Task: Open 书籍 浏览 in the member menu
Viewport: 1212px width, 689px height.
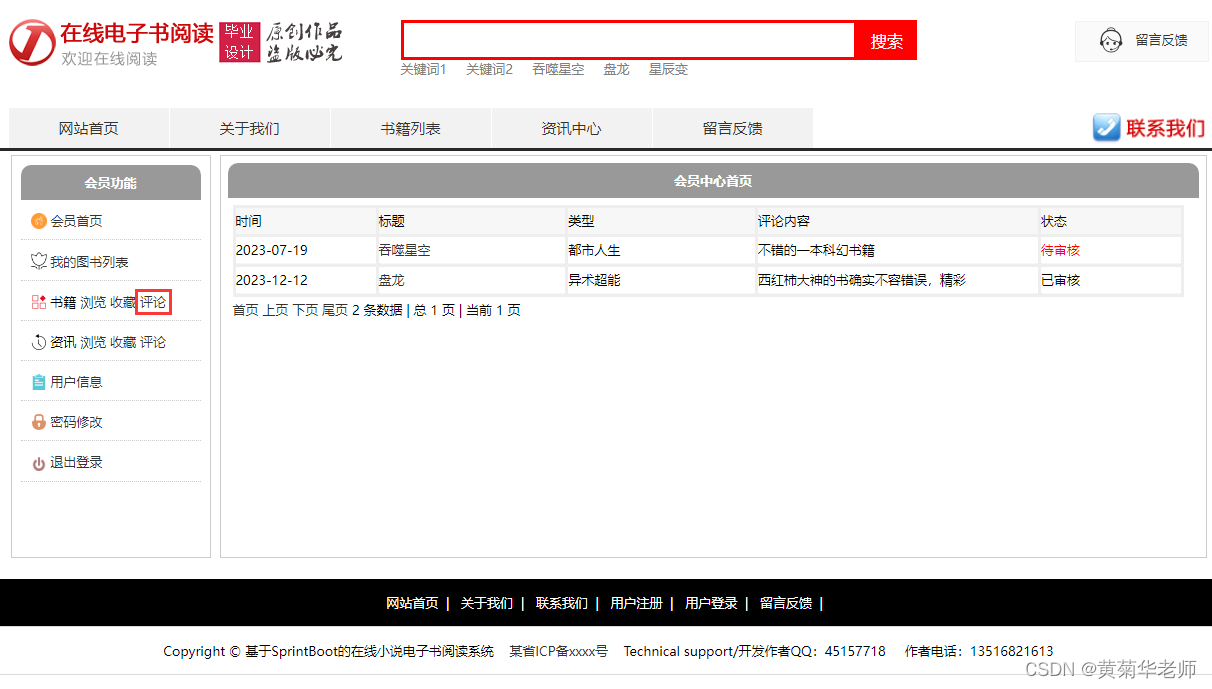Action: point(93,302)
